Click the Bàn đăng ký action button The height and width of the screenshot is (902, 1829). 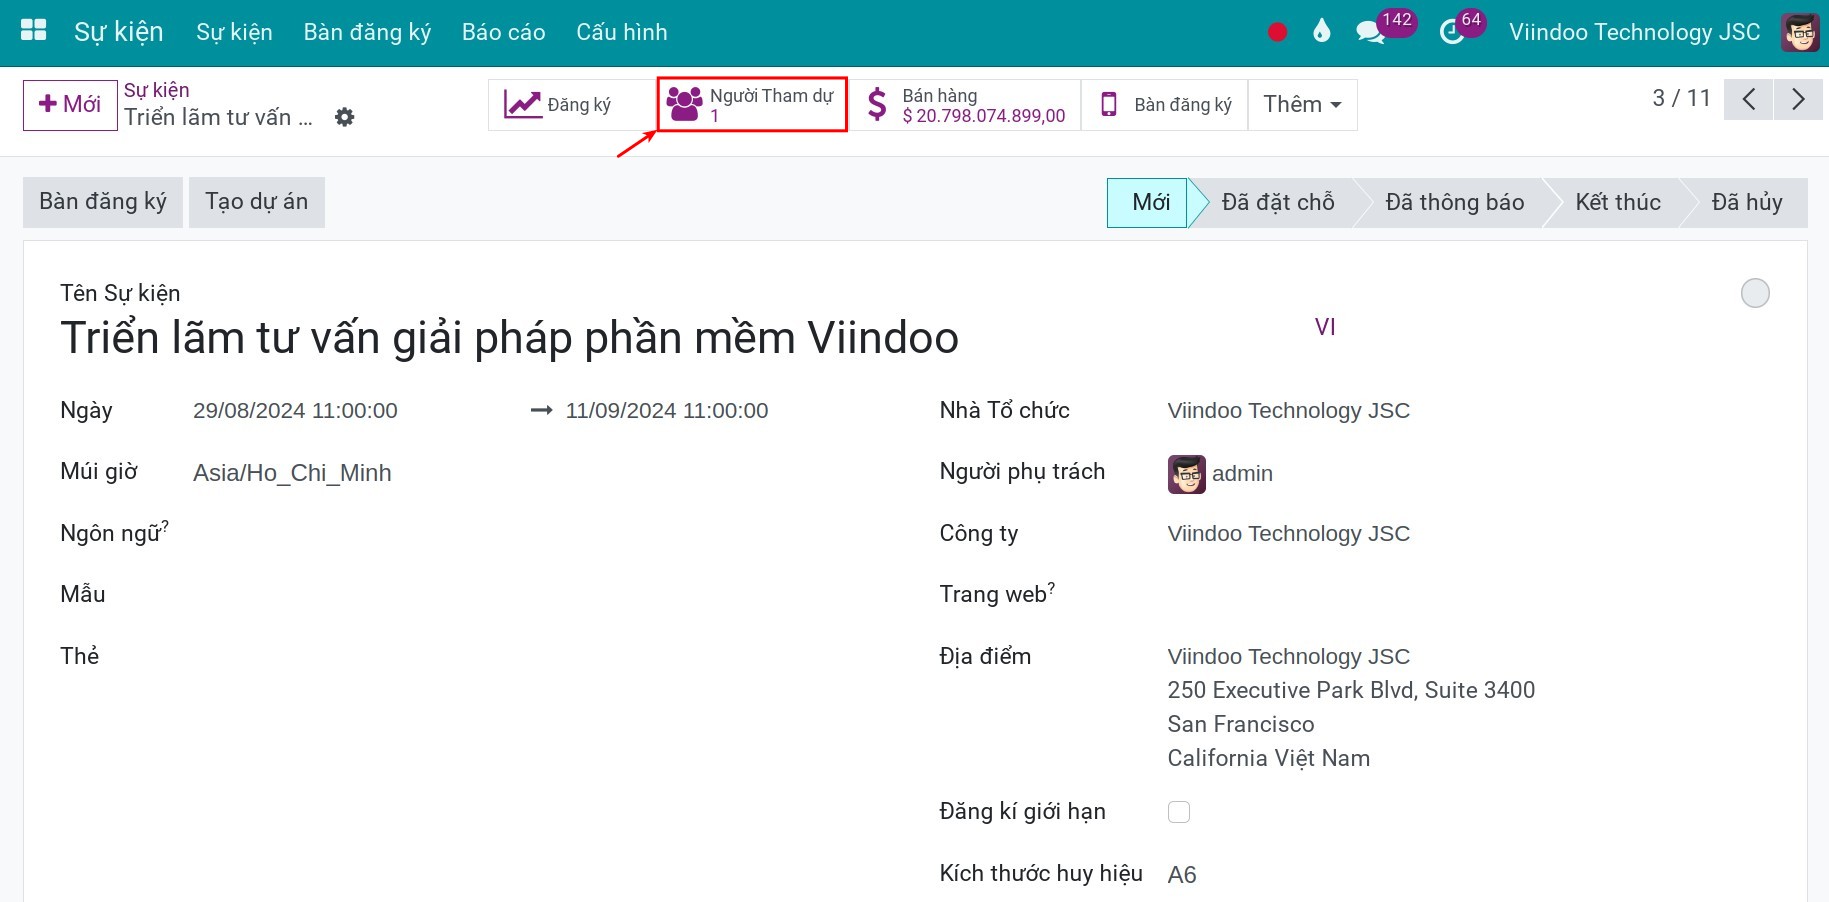point(103,202)
